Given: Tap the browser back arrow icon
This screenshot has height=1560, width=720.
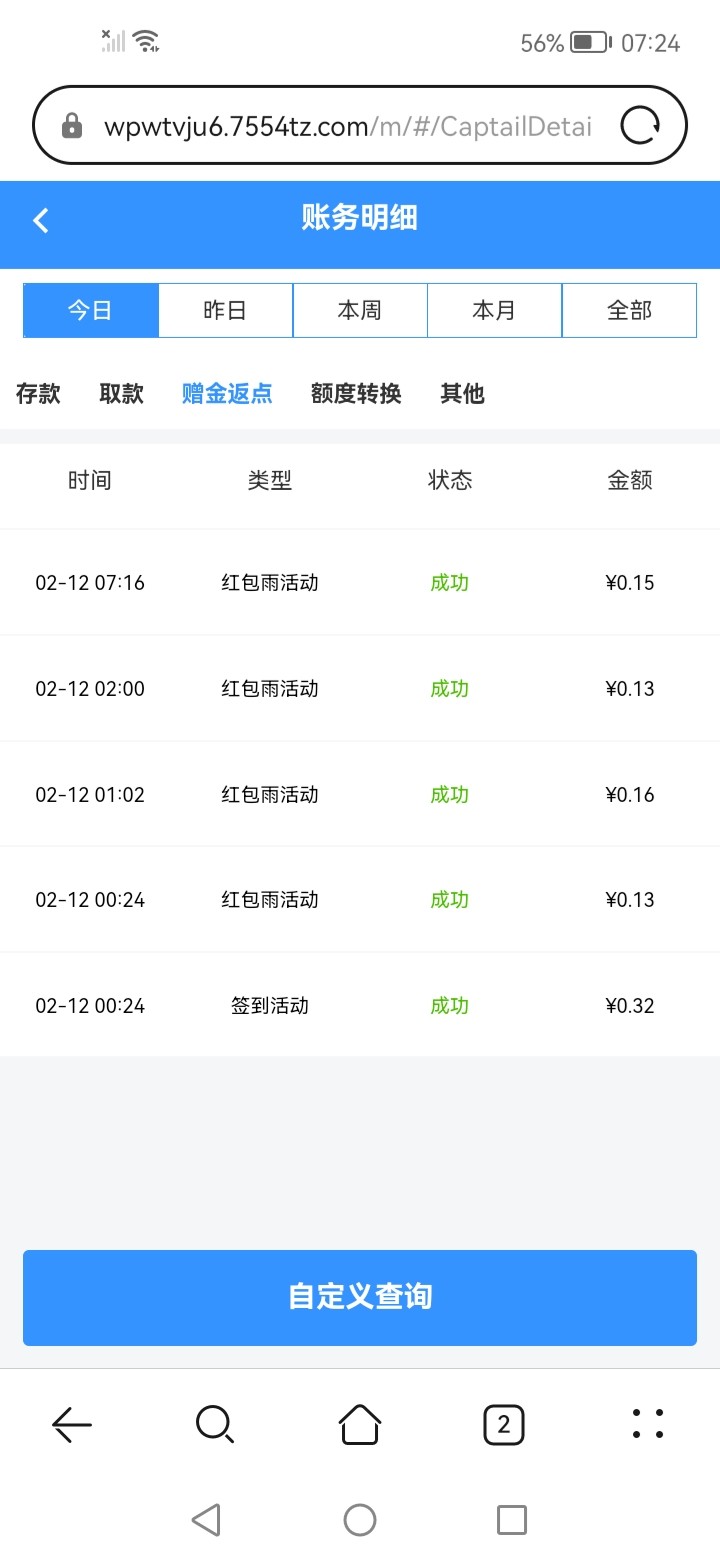Looking at the screenshot, I should (x=72, y=1424).
